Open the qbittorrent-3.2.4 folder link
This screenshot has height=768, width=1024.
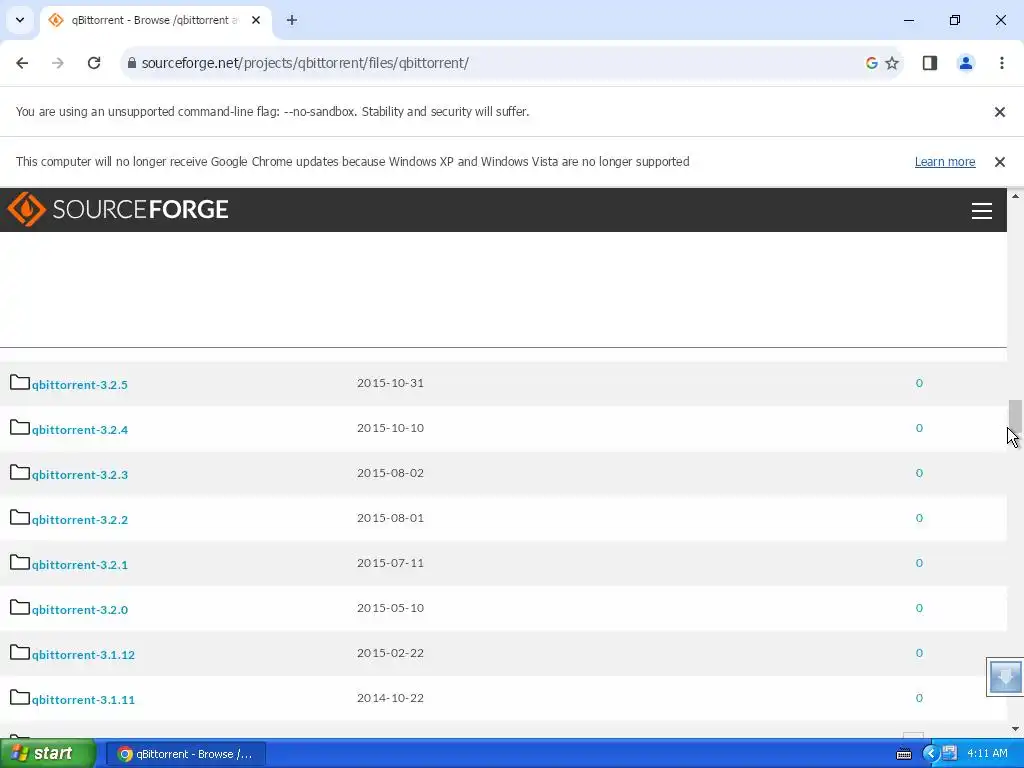point(80,430)
